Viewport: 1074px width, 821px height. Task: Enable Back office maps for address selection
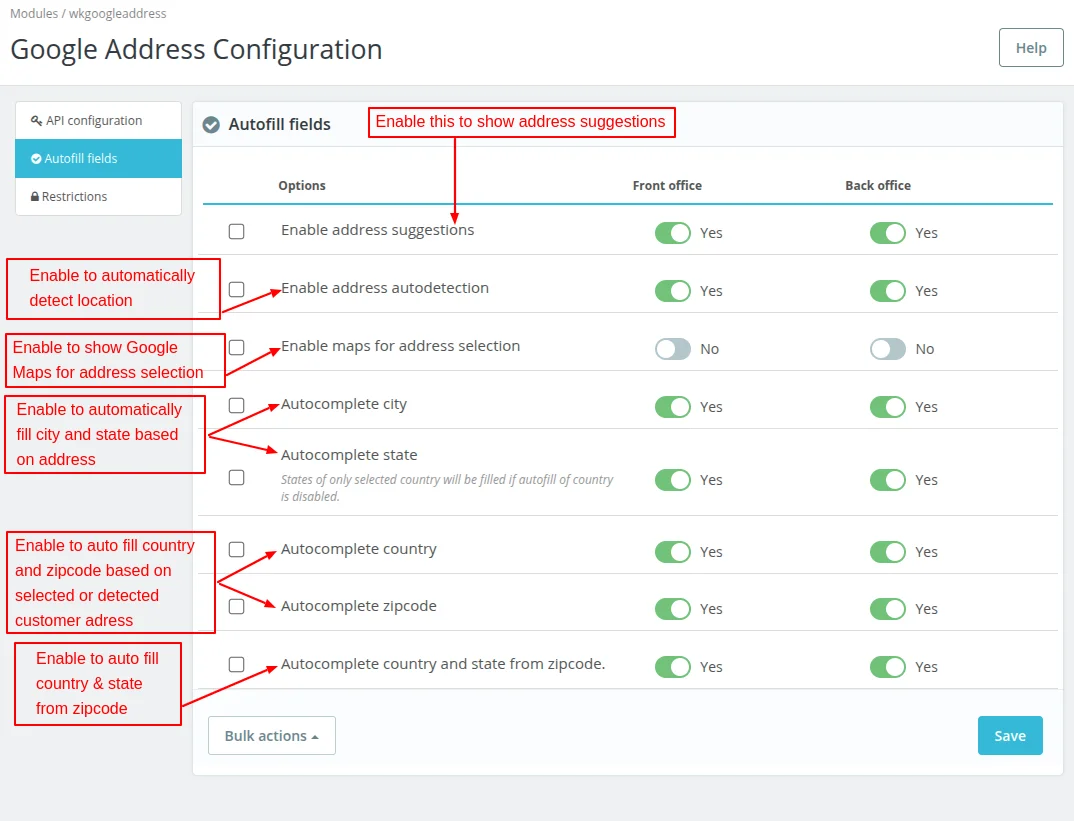click(888, 349)
